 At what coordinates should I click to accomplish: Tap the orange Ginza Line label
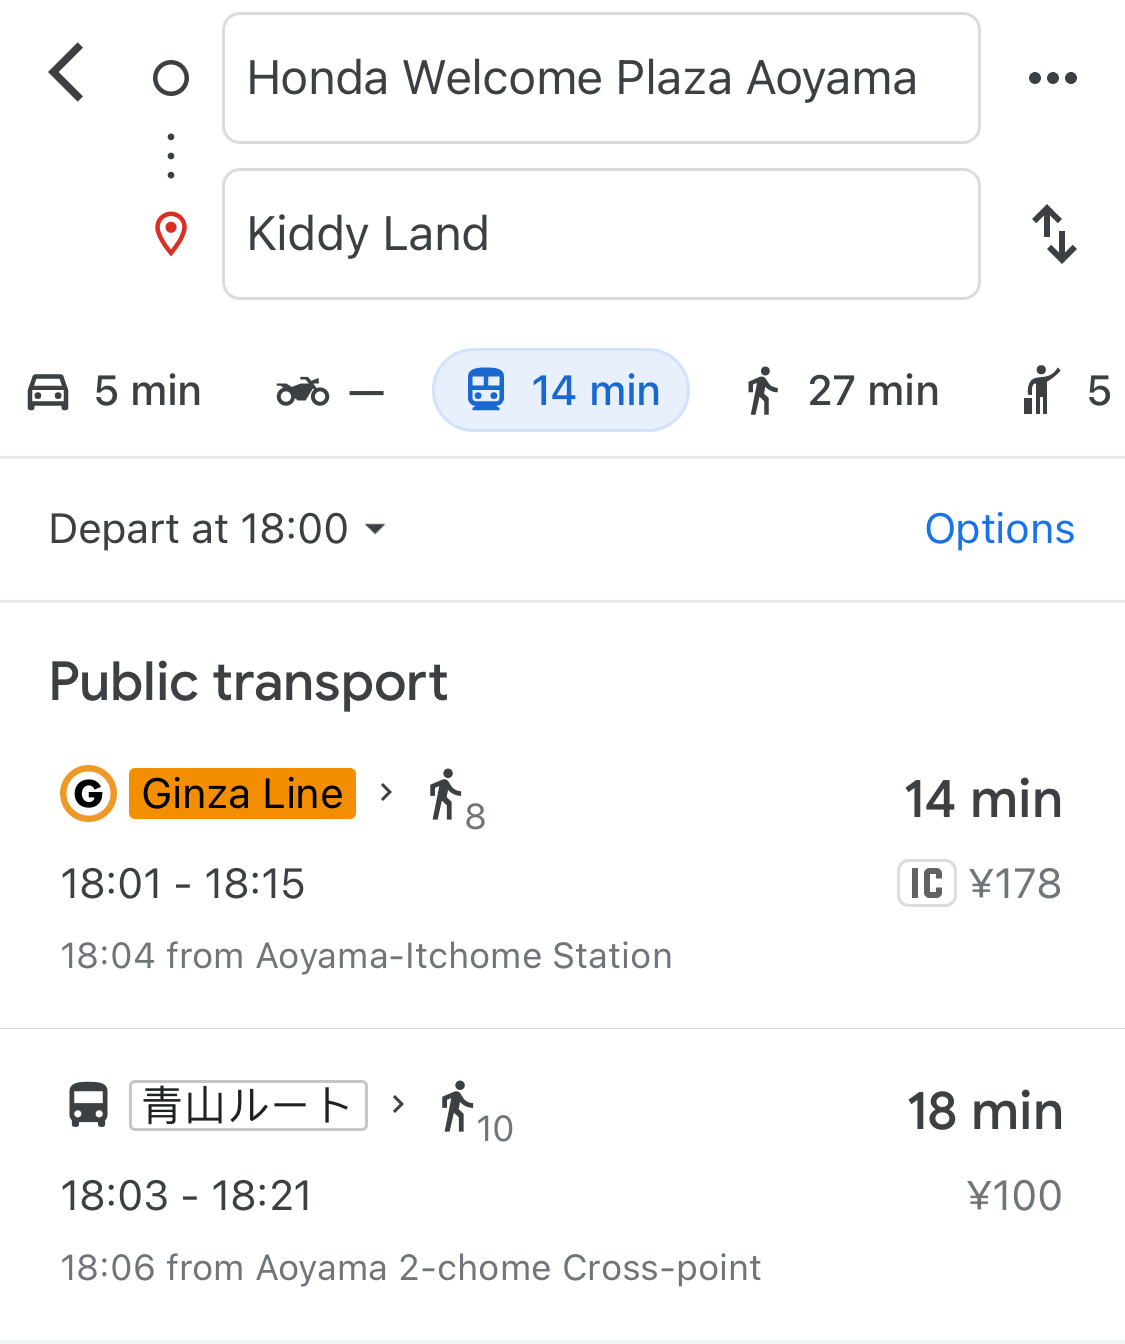coord(243,794)
